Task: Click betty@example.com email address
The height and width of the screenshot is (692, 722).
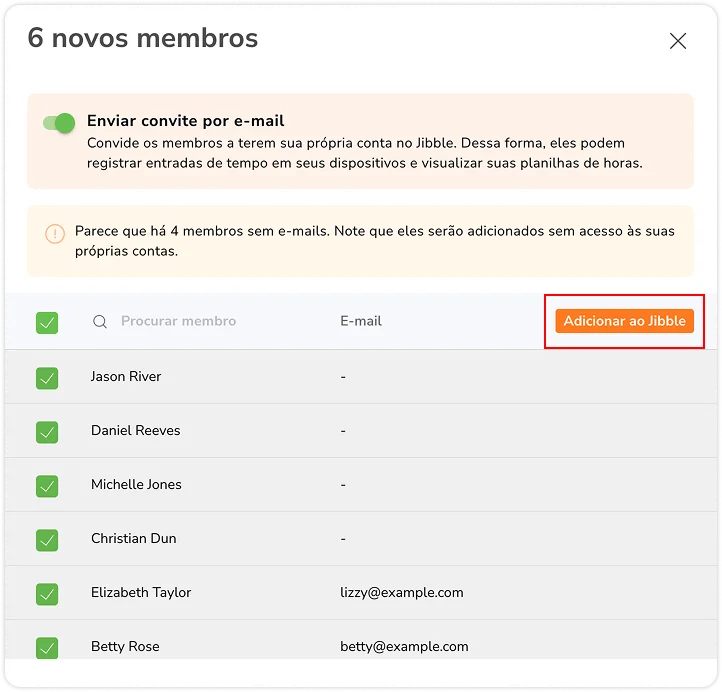Action: click(x=404, y=647)
